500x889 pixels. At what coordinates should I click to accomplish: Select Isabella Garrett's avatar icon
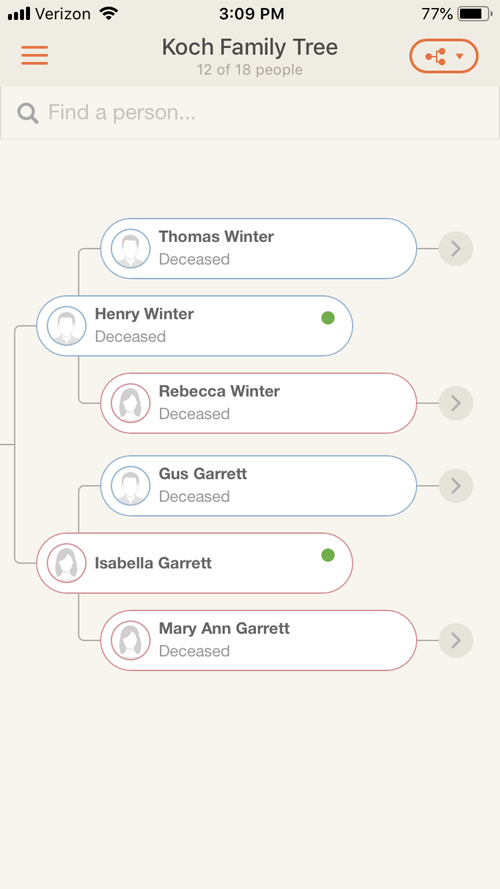pos(66,563)
